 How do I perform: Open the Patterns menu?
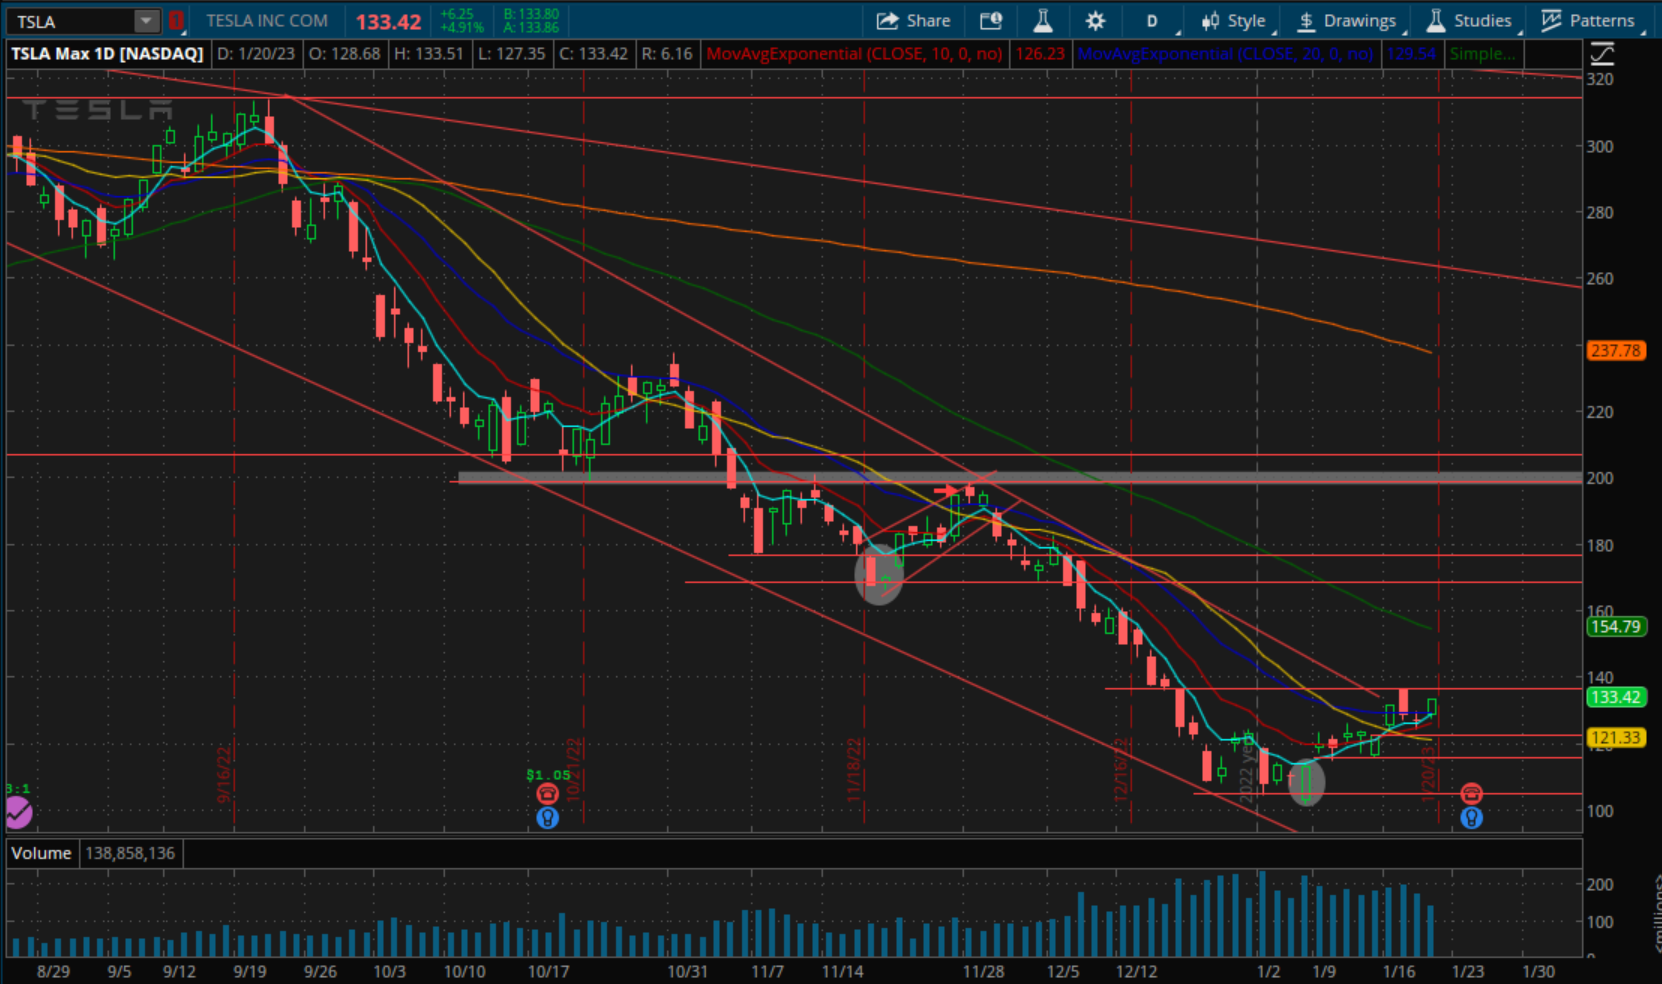point(1588,21)
